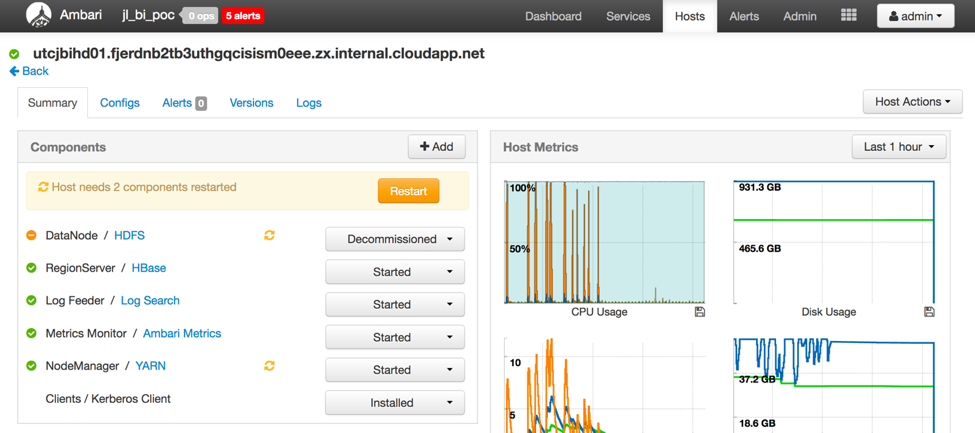Click the CPU Usage chart thumbnail
This screenshot has height=433, width=975.
click(604, 242)
